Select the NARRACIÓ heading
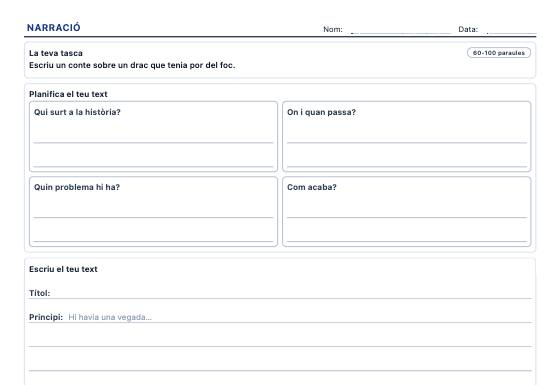Image resolution: width=560 pixels, height=385 pixels. pyautogui.click(x=54, y=28)
